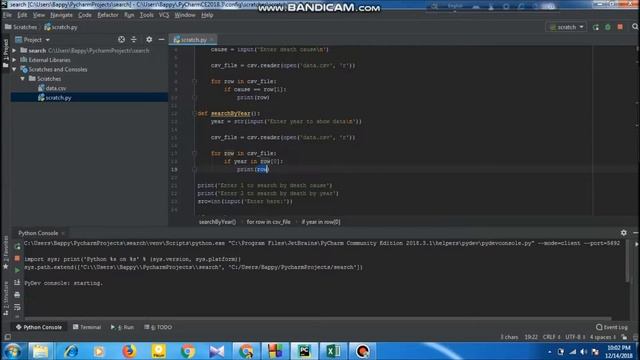Collapse all in the Project panel

134,40
